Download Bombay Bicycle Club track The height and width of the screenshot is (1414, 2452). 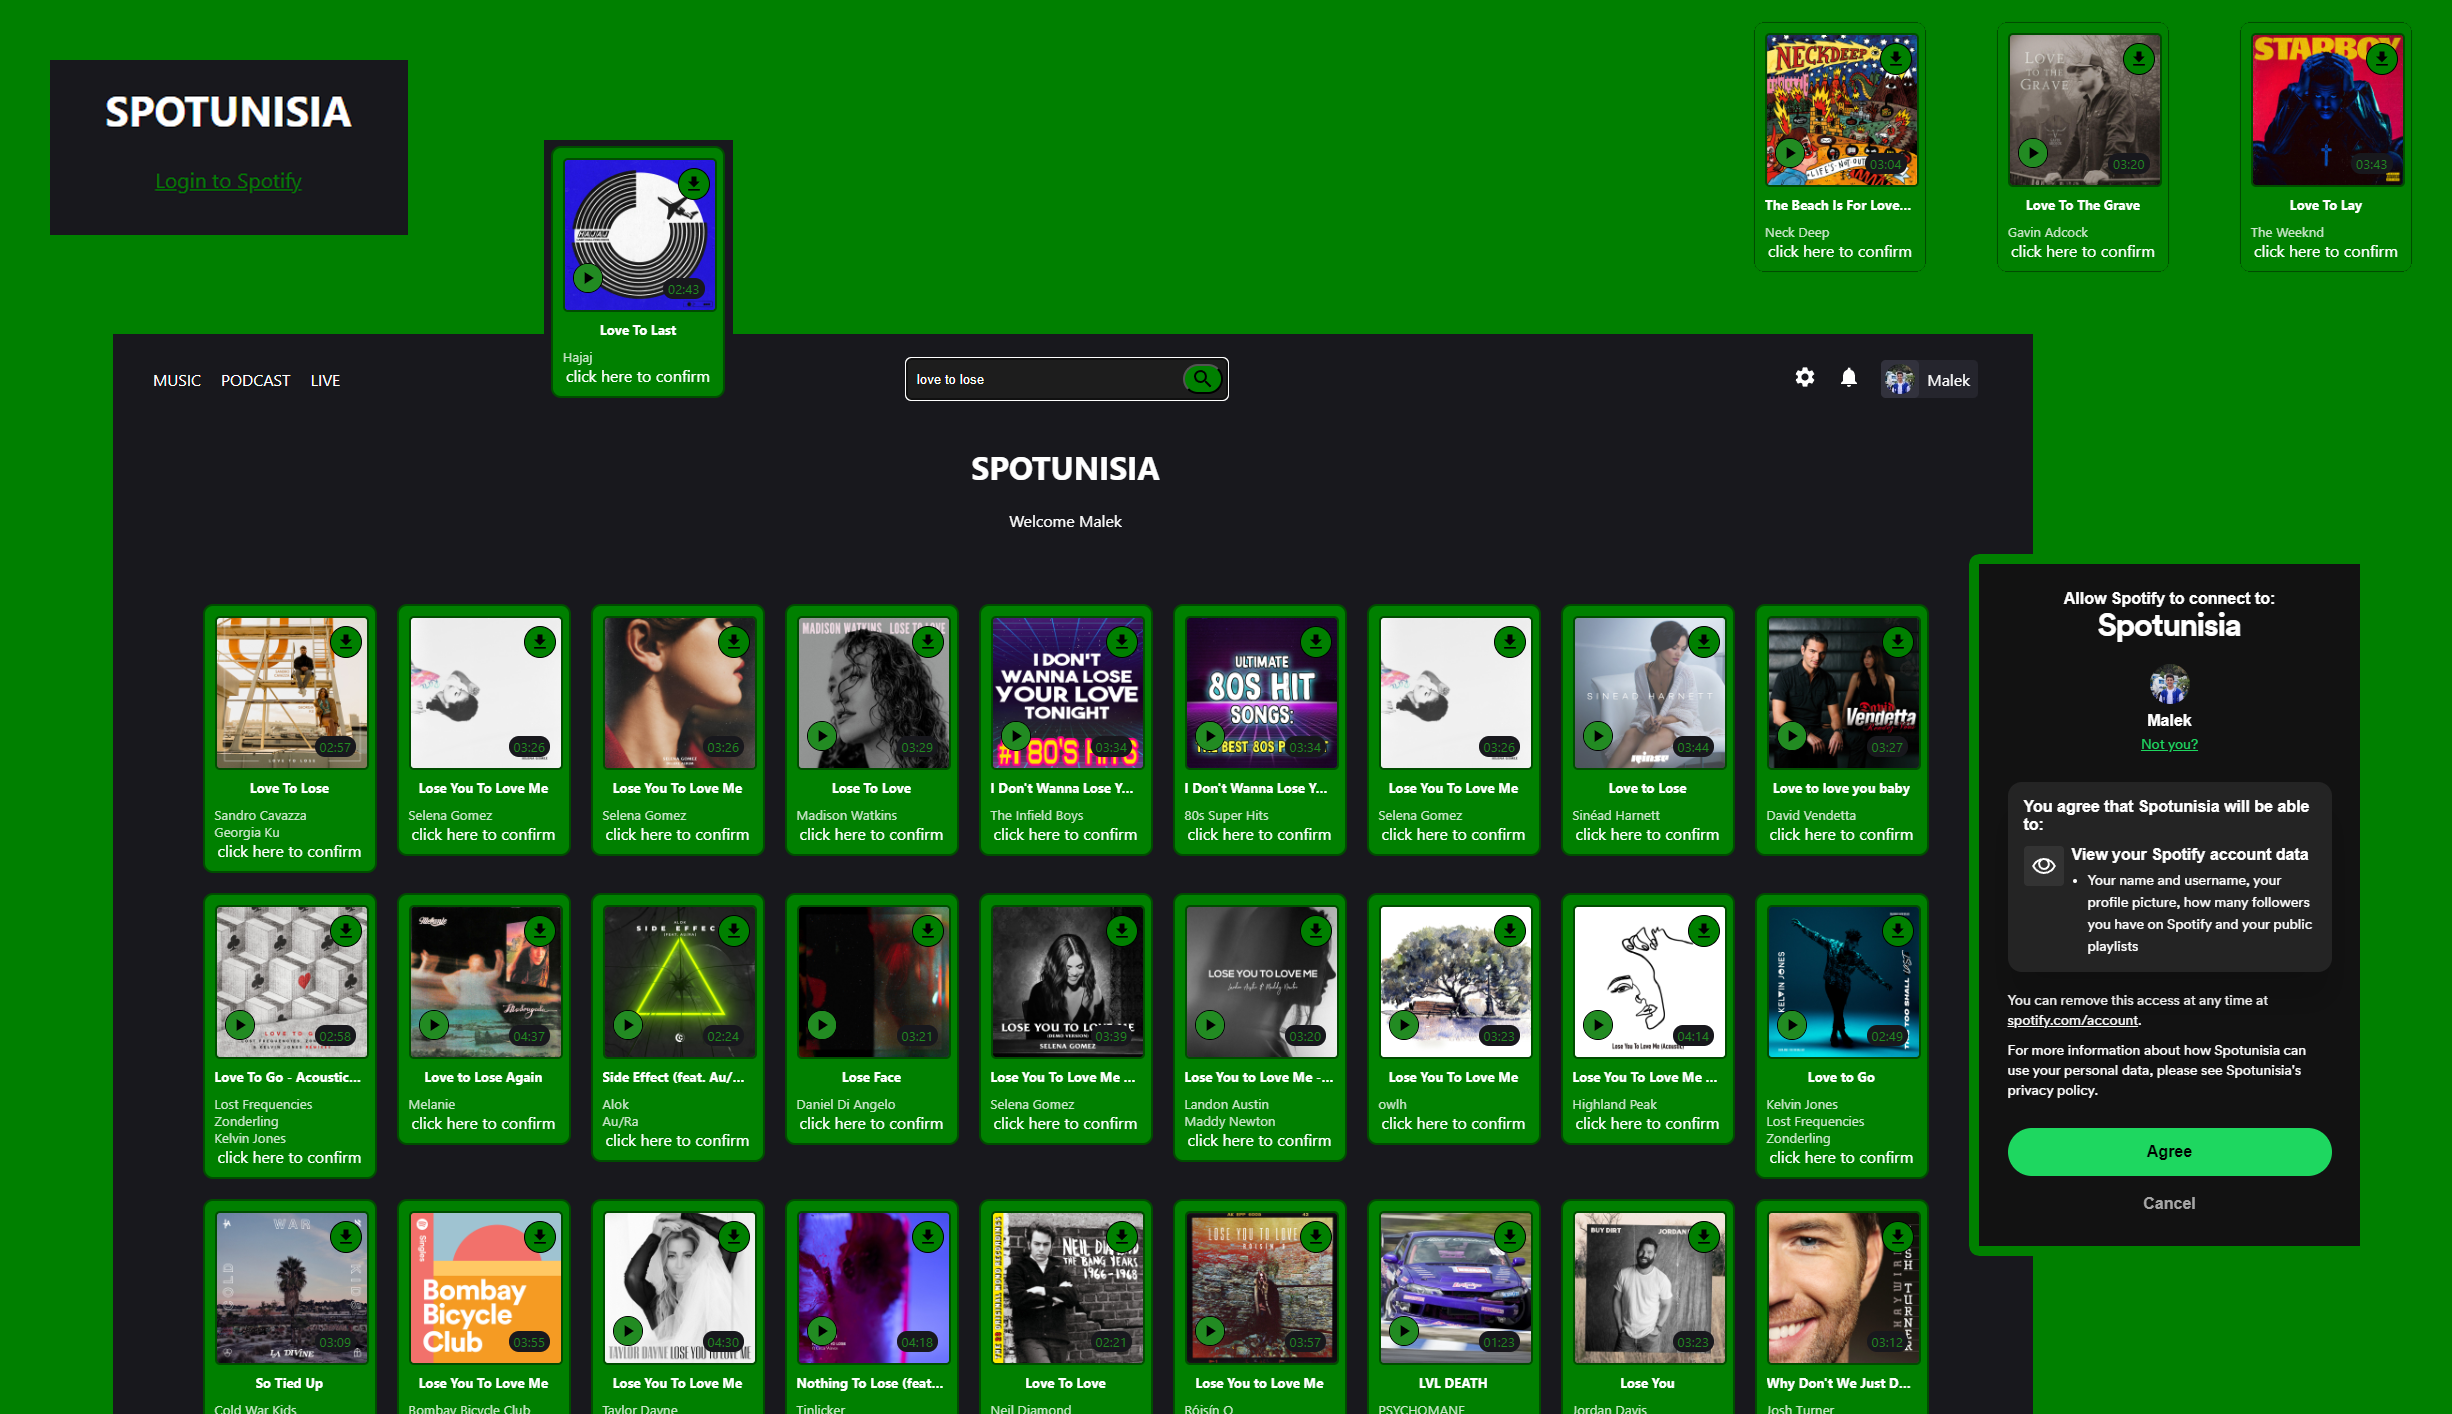pos(539,1237)
